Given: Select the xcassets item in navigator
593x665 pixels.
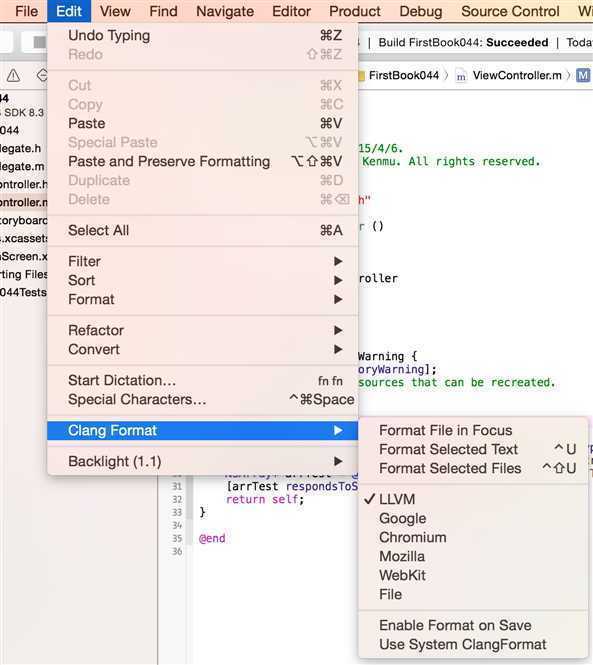Looking at the screenshot, I should (x=23, y=238).
